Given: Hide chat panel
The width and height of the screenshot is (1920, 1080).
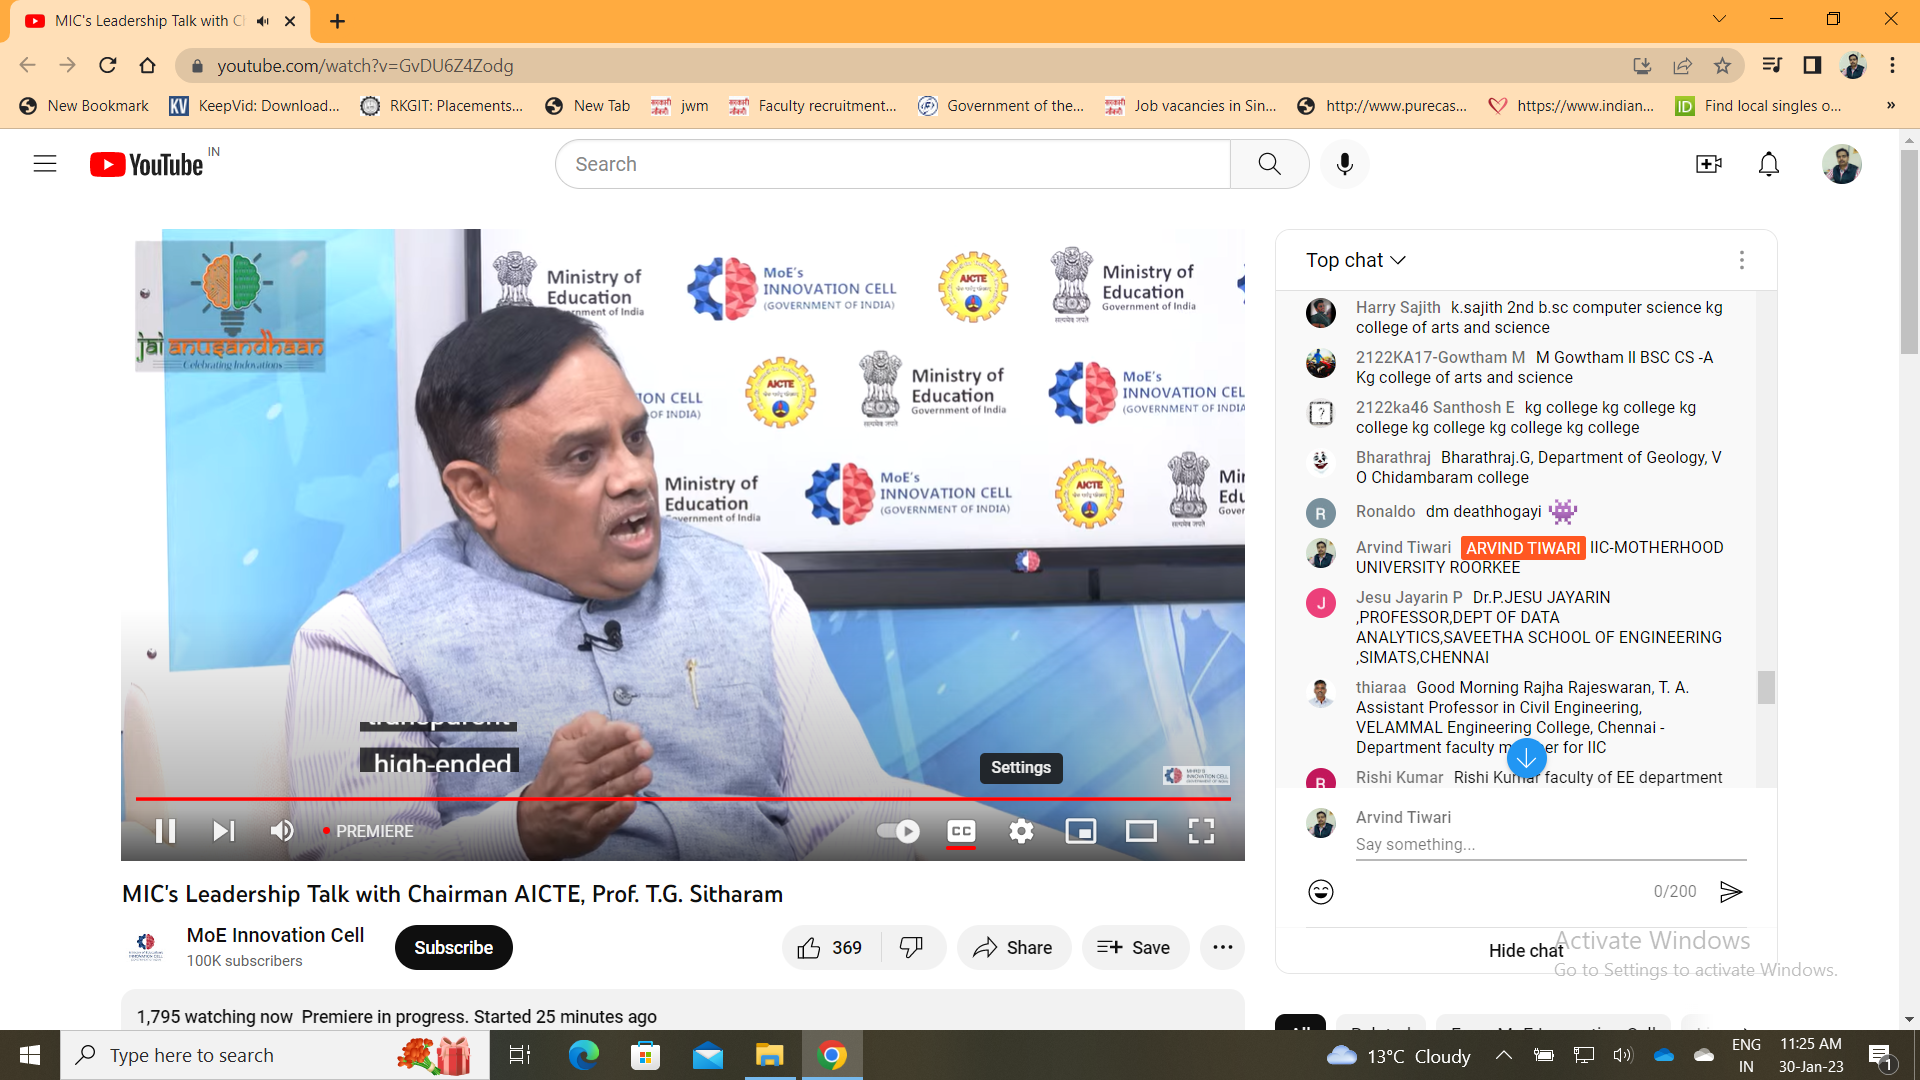Looking at the screenshot, I should pos(1526,950).
